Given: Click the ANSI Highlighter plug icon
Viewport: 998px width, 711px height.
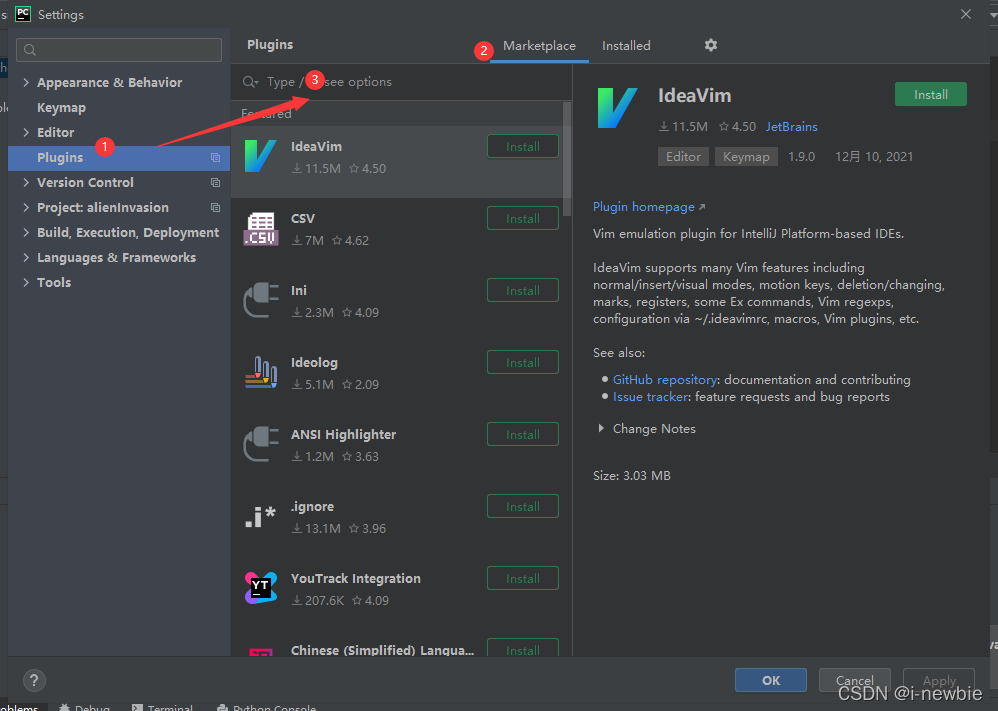Looking at the screenshot, I should (260, 444).
